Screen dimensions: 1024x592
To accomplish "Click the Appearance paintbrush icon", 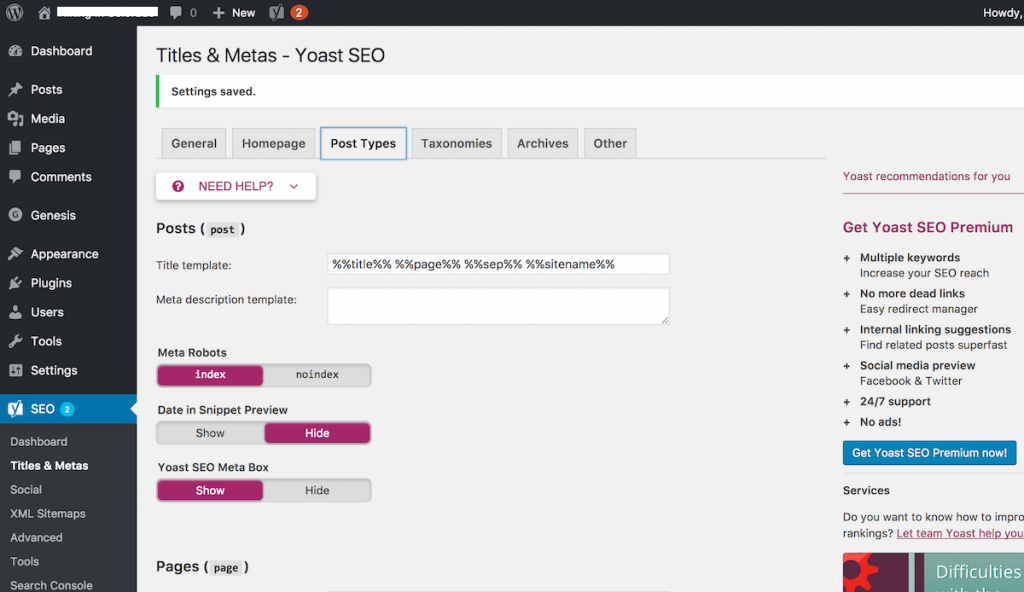I will click(16, 254).
